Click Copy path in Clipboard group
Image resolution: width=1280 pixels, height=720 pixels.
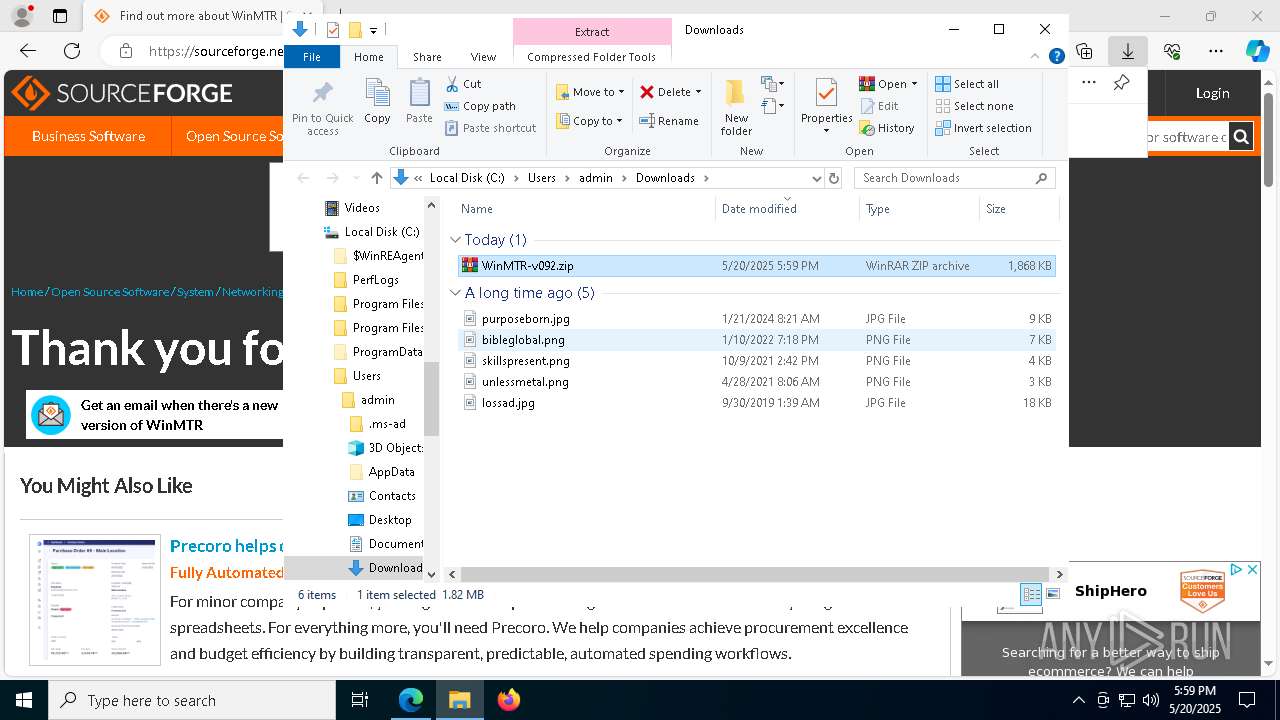(x=480, y=106)
